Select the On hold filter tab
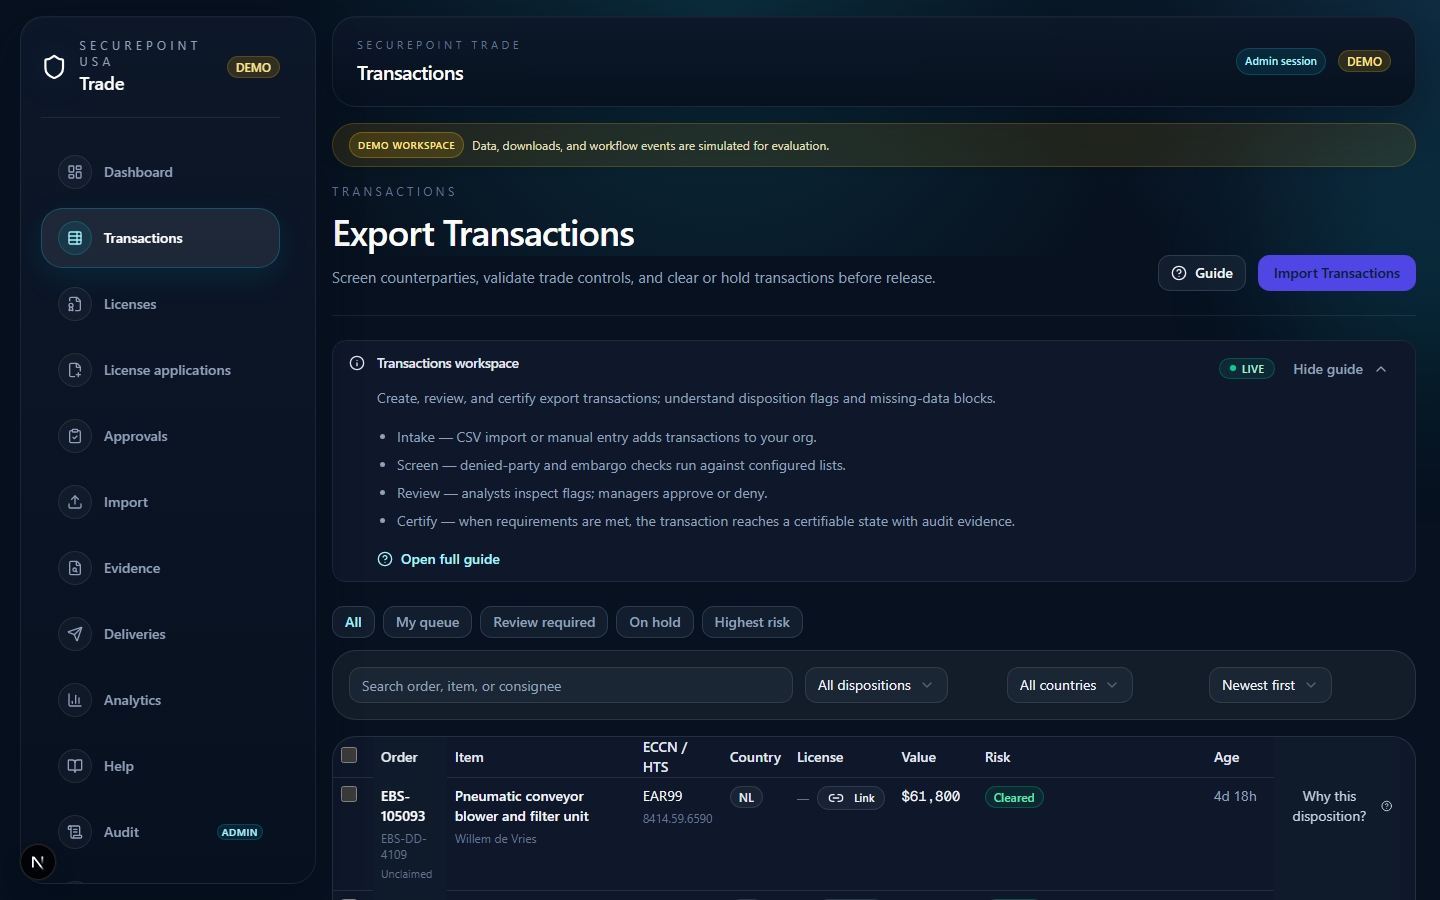 [x=655, y=622]
